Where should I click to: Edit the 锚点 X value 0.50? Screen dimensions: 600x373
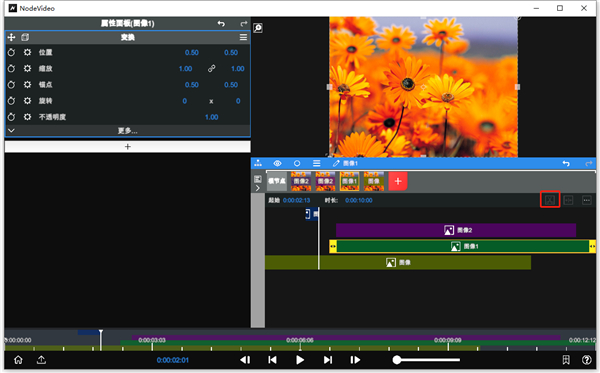(x=192, y=85)
